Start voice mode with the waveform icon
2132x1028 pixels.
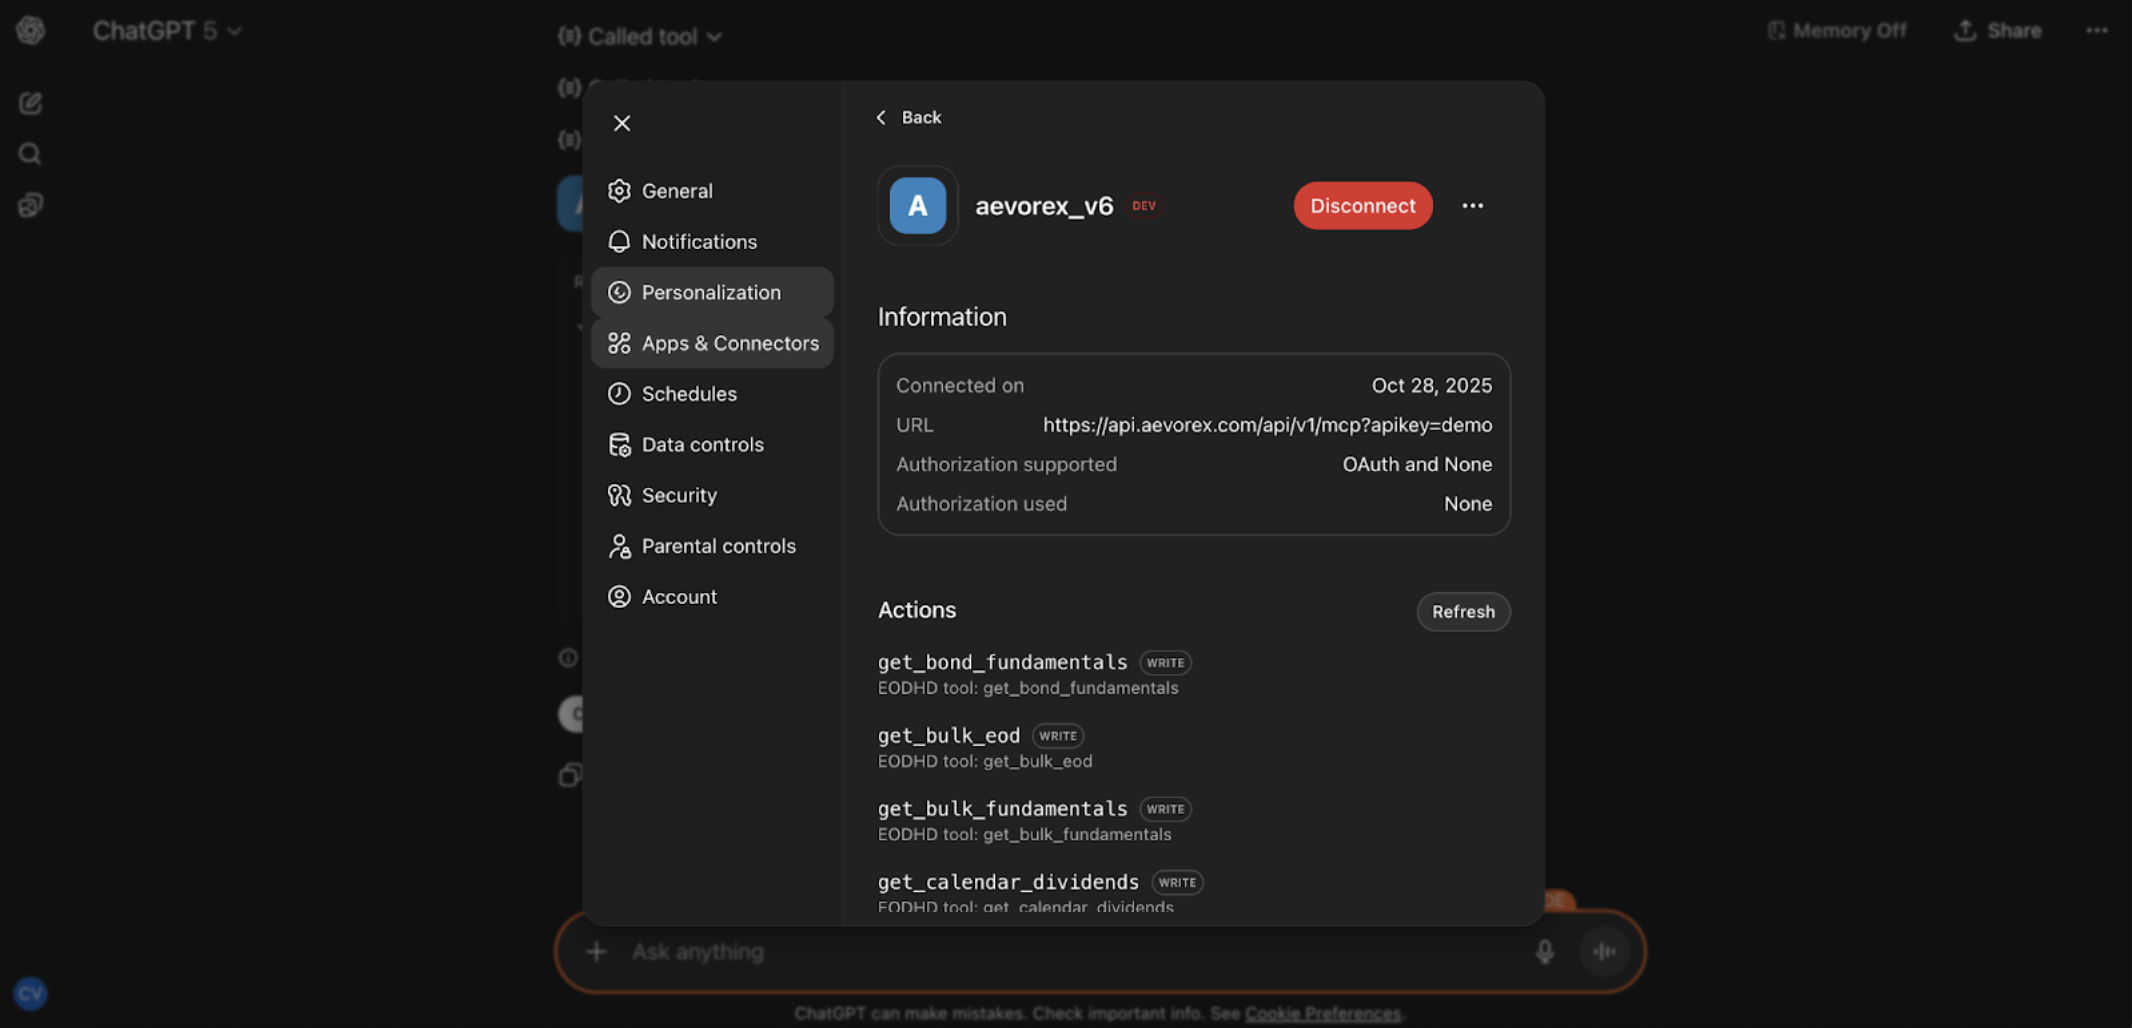(x=1603, y=951)
